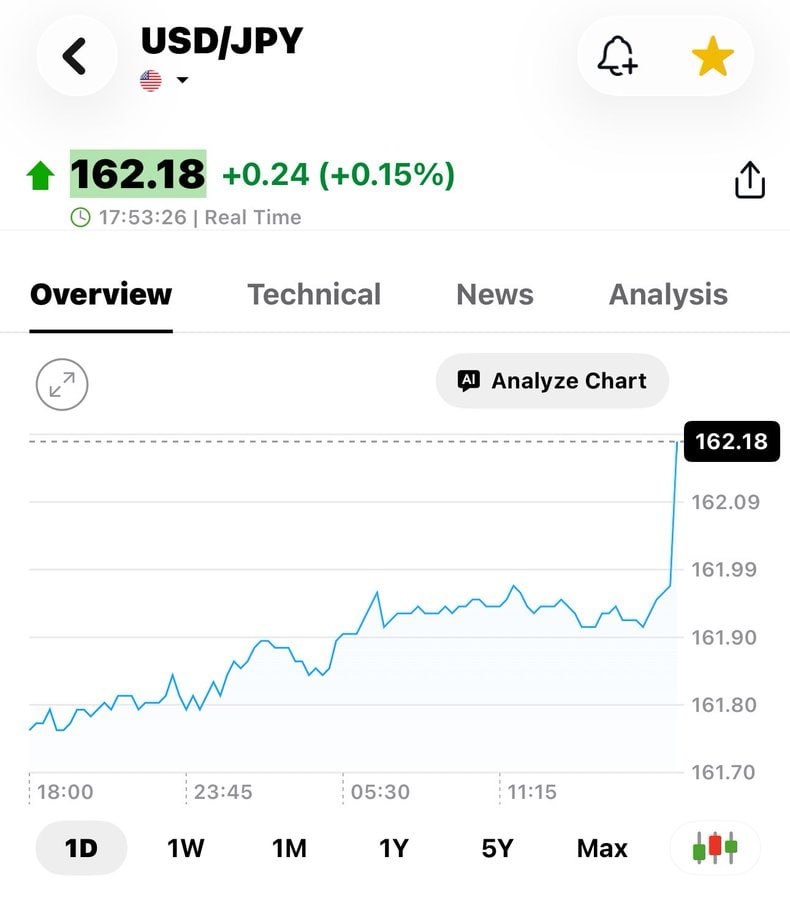790x900 pixels.
Task: Add a price alert with bell icon
Action: (618, 56)
